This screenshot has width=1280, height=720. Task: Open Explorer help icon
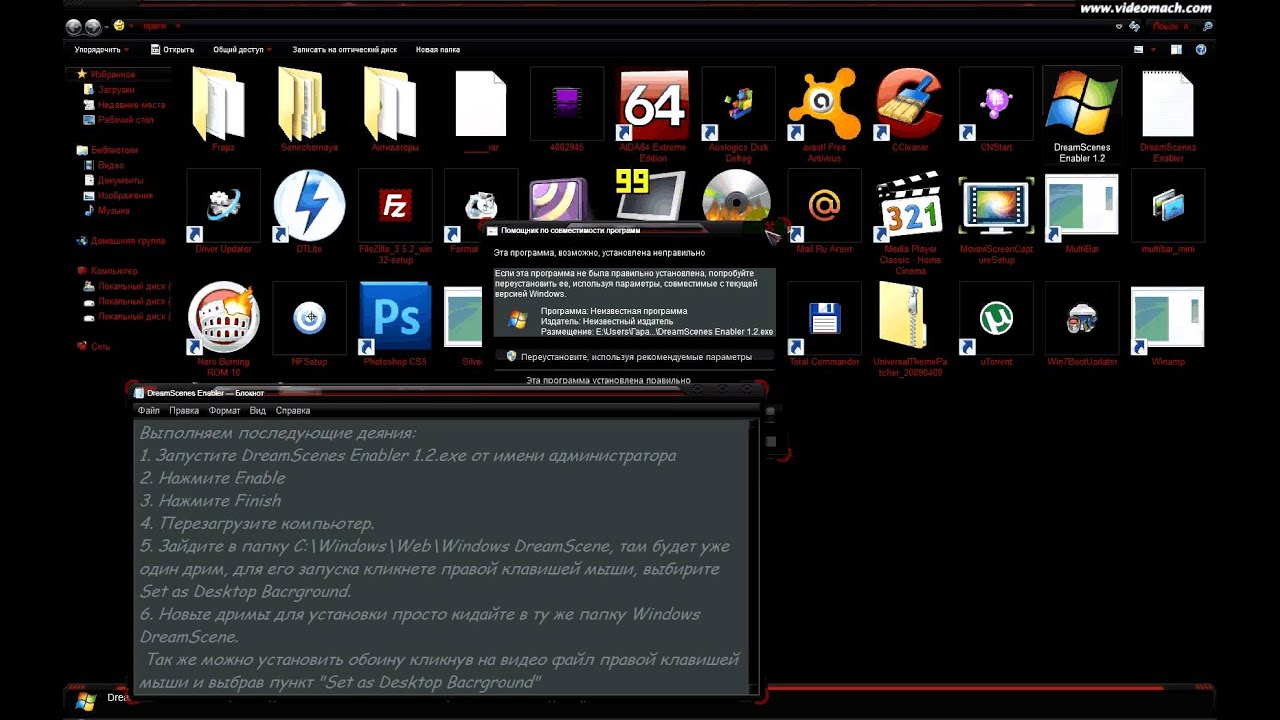click(1201, 49)
